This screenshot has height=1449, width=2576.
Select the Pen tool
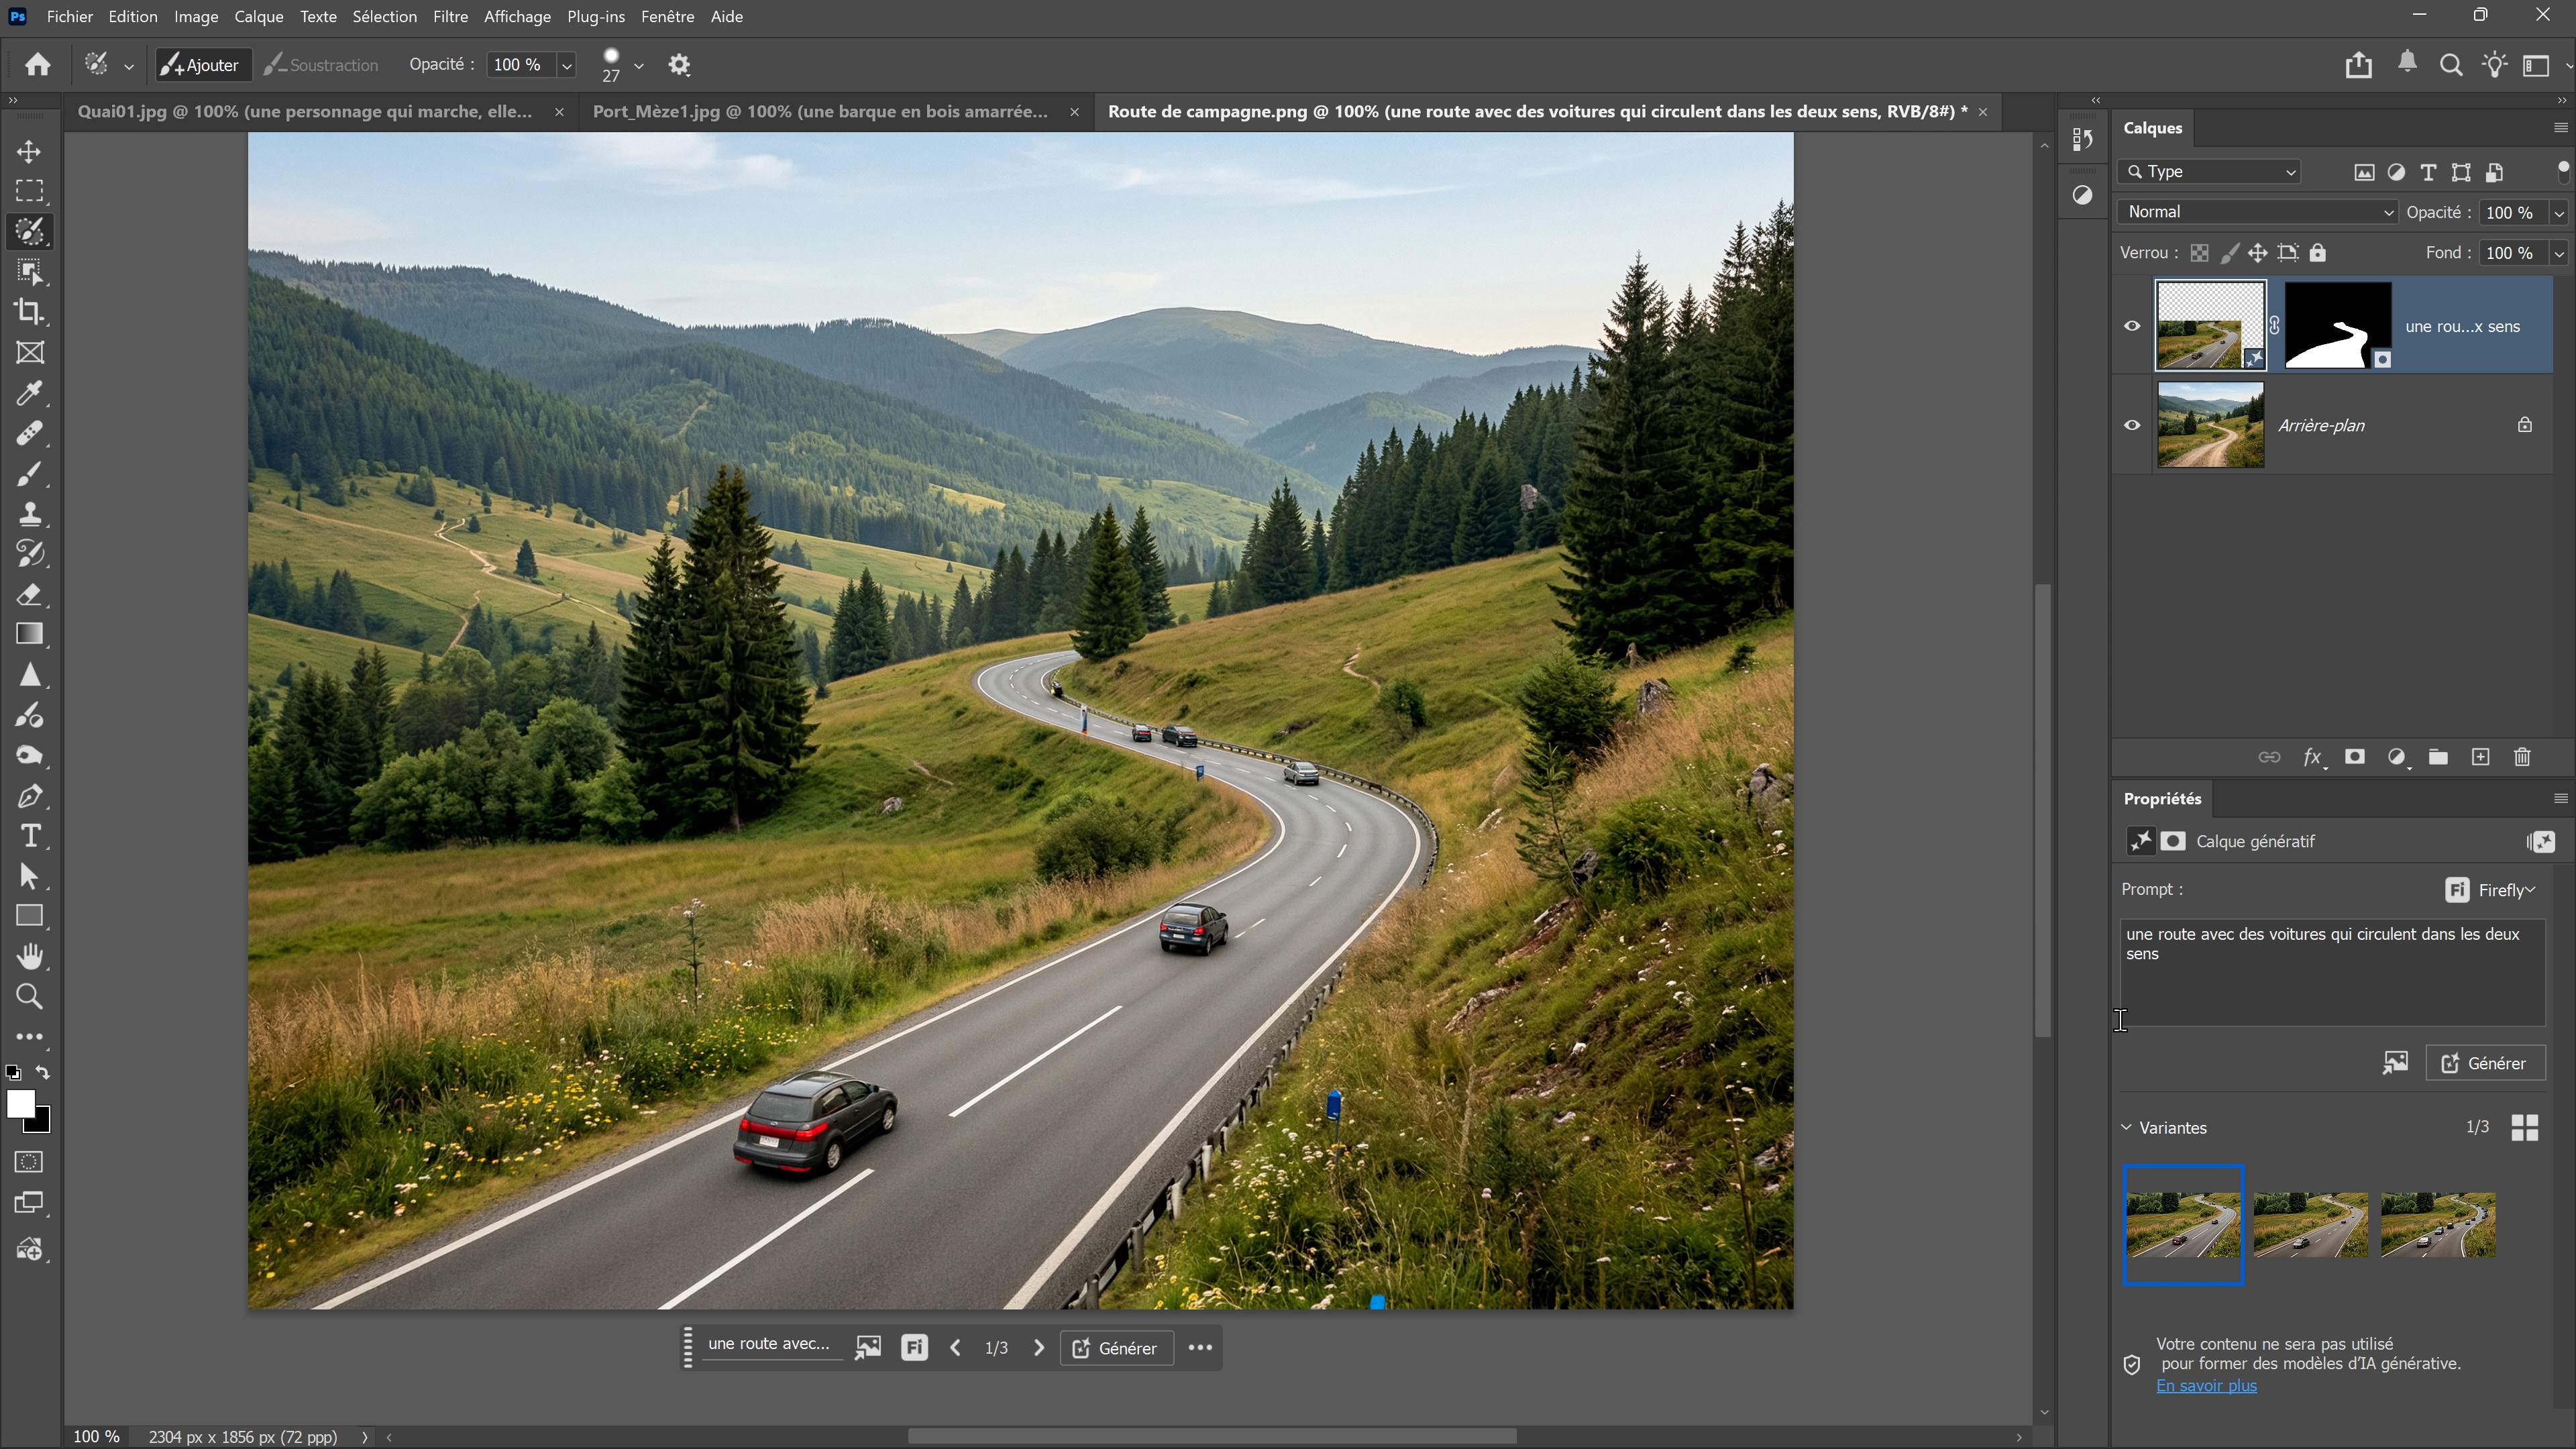pyautogui.click(x=30, y=797)
